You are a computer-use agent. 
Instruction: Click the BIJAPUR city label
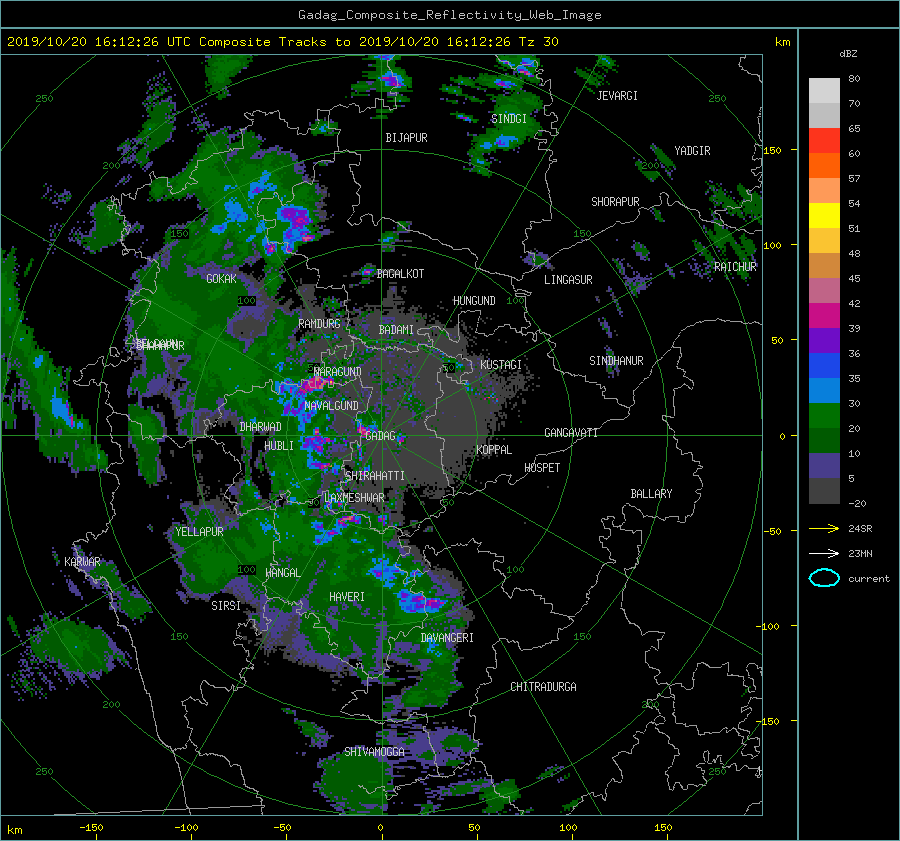pos(406,138)
